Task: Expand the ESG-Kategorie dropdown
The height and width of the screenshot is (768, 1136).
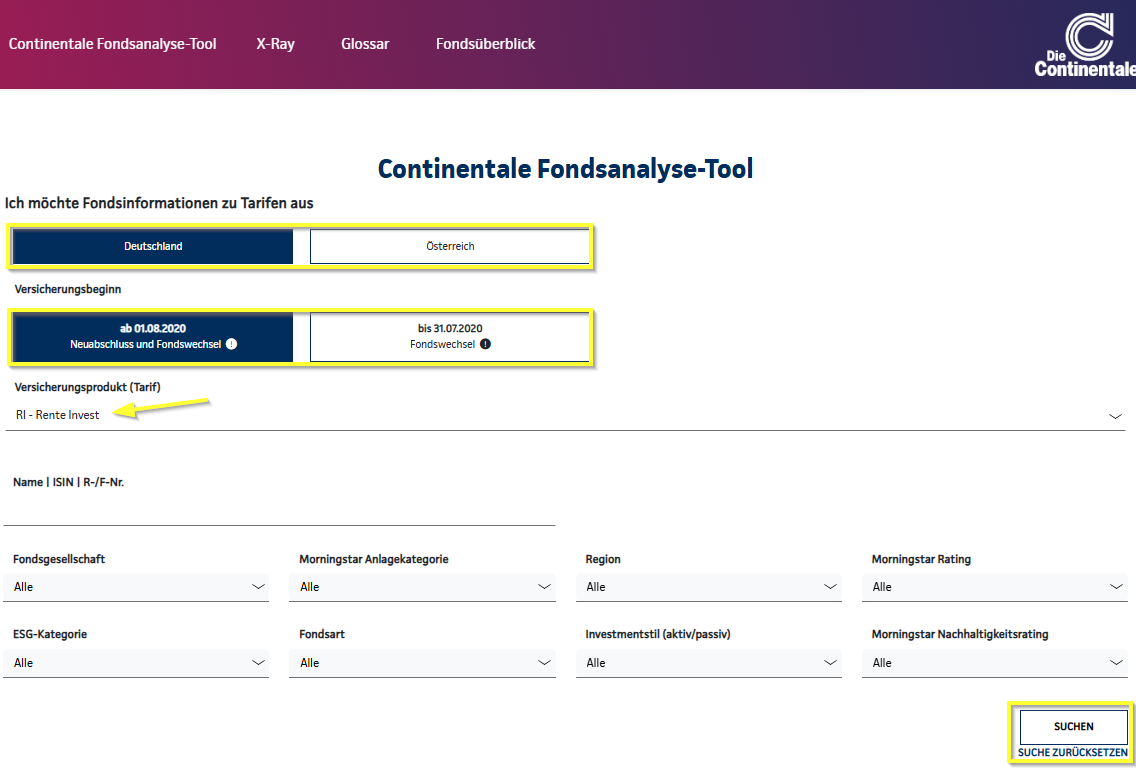Action: 136,663
